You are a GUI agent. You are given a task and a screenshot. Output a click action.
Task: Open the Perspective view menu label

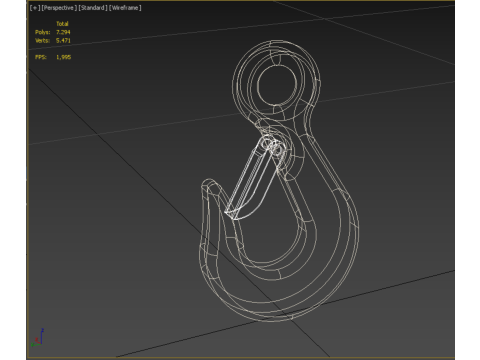(59, 8)
